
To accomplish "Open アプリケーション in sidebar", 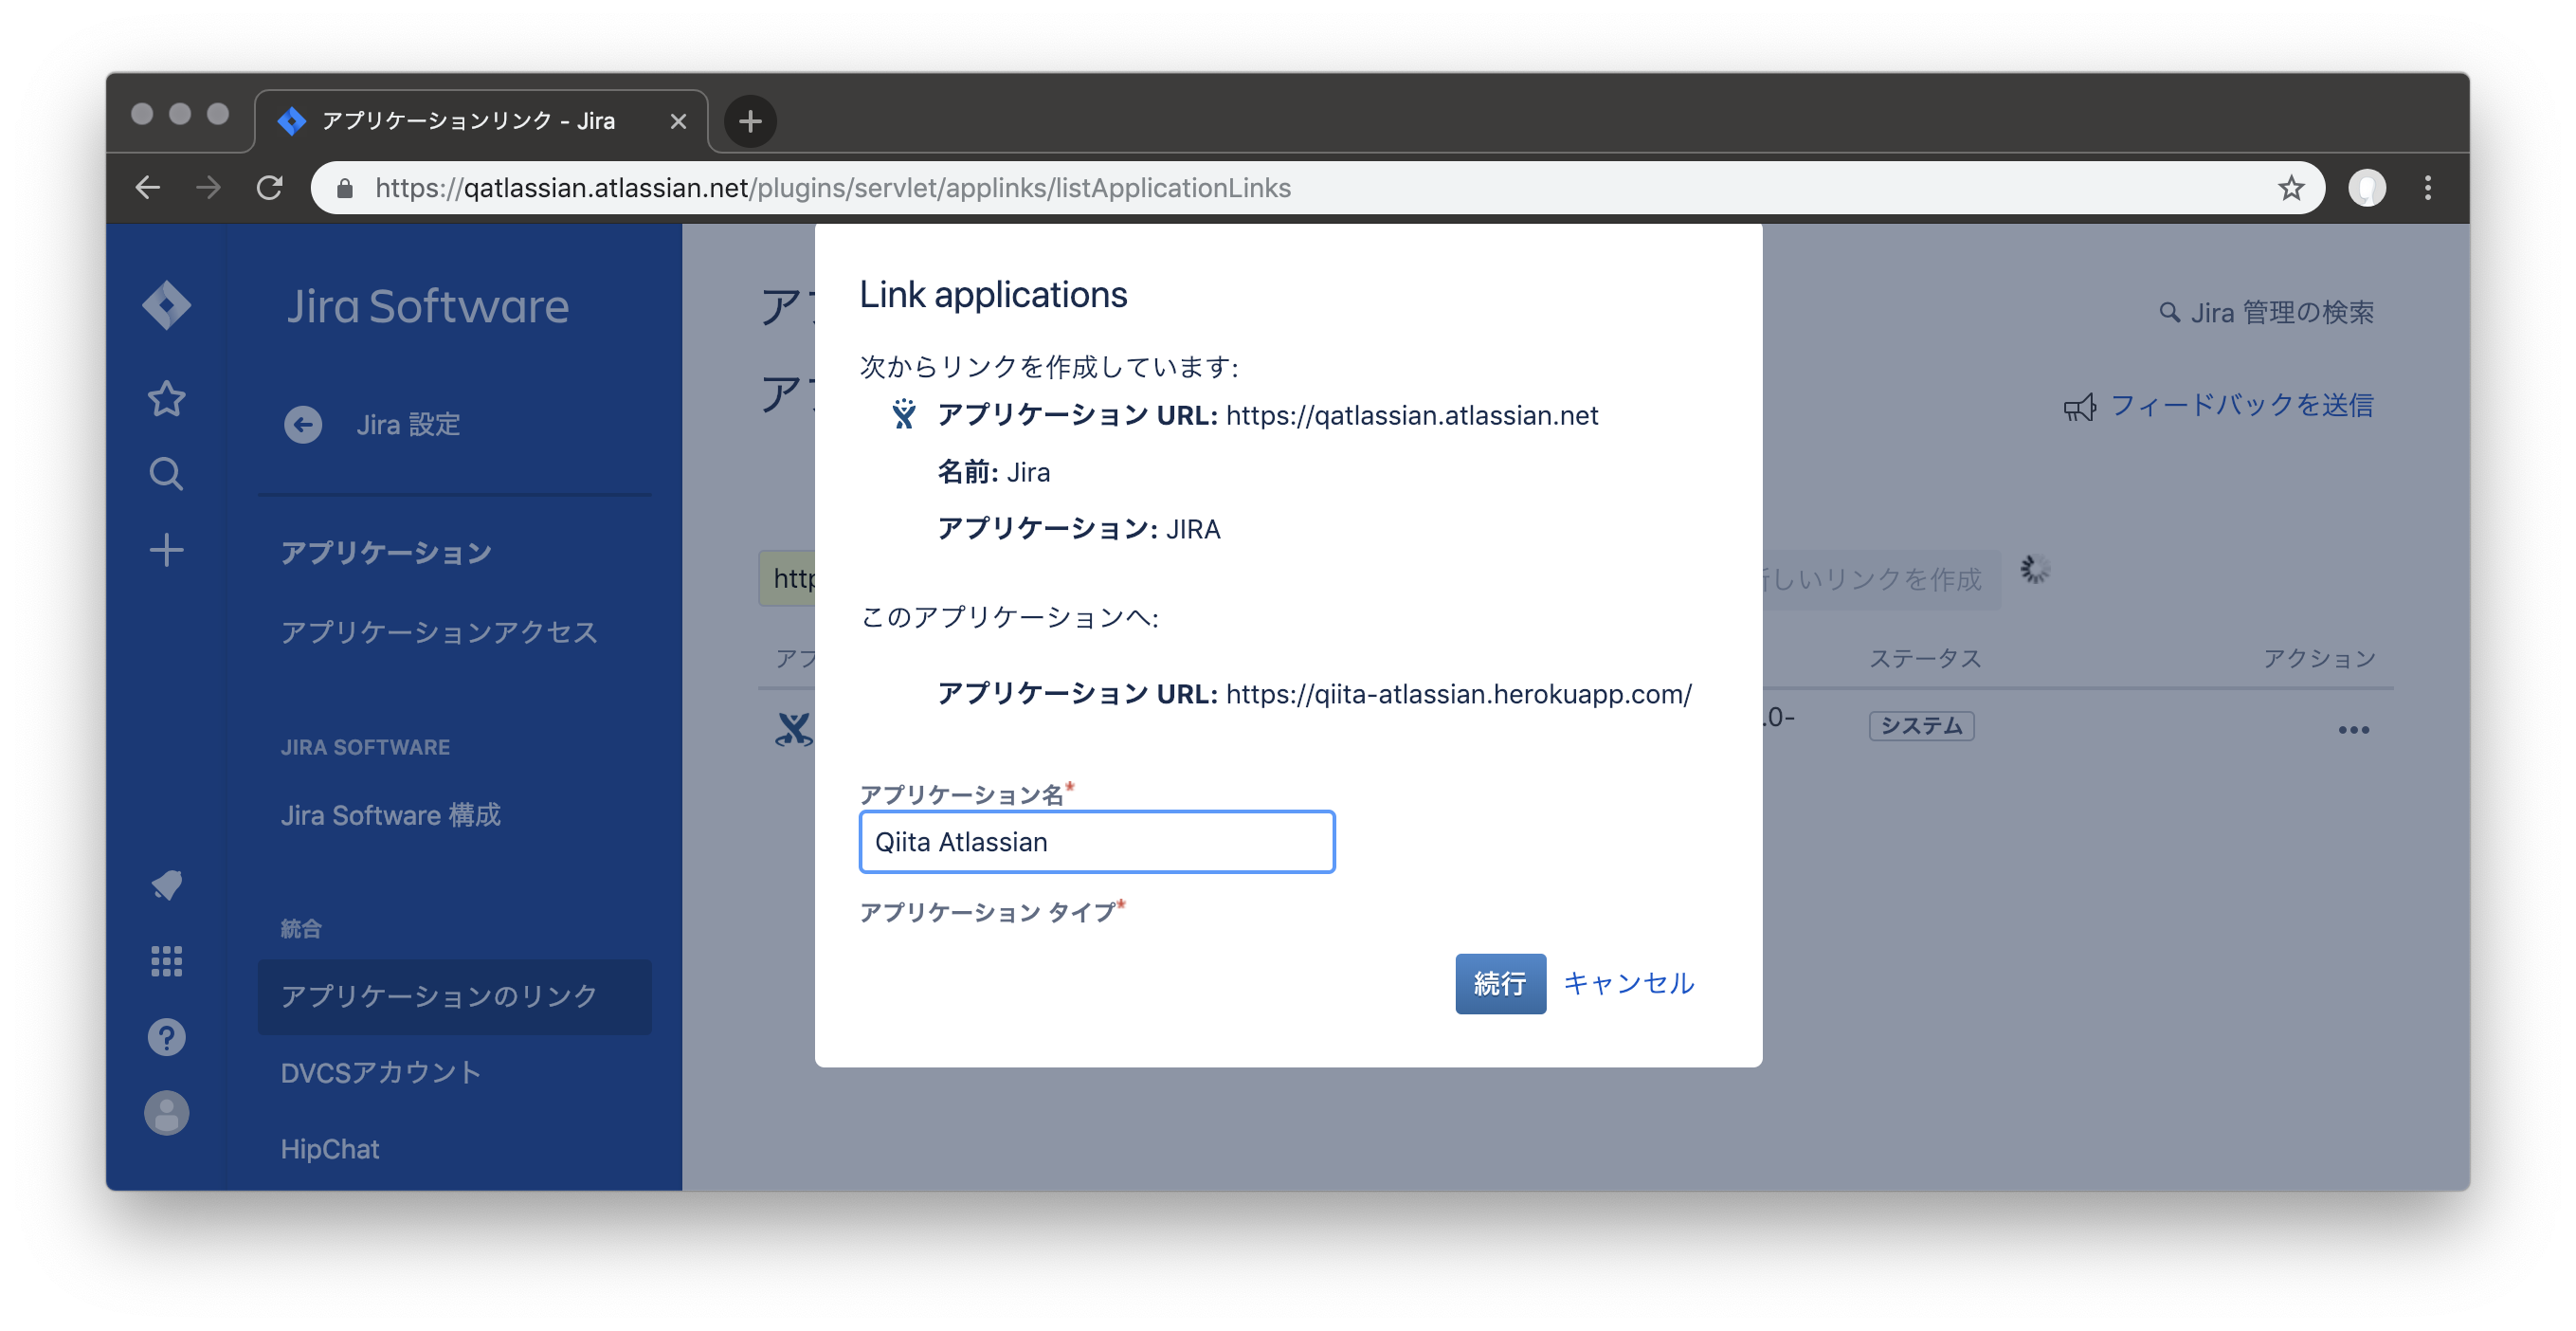I will [x=386, y=552].
